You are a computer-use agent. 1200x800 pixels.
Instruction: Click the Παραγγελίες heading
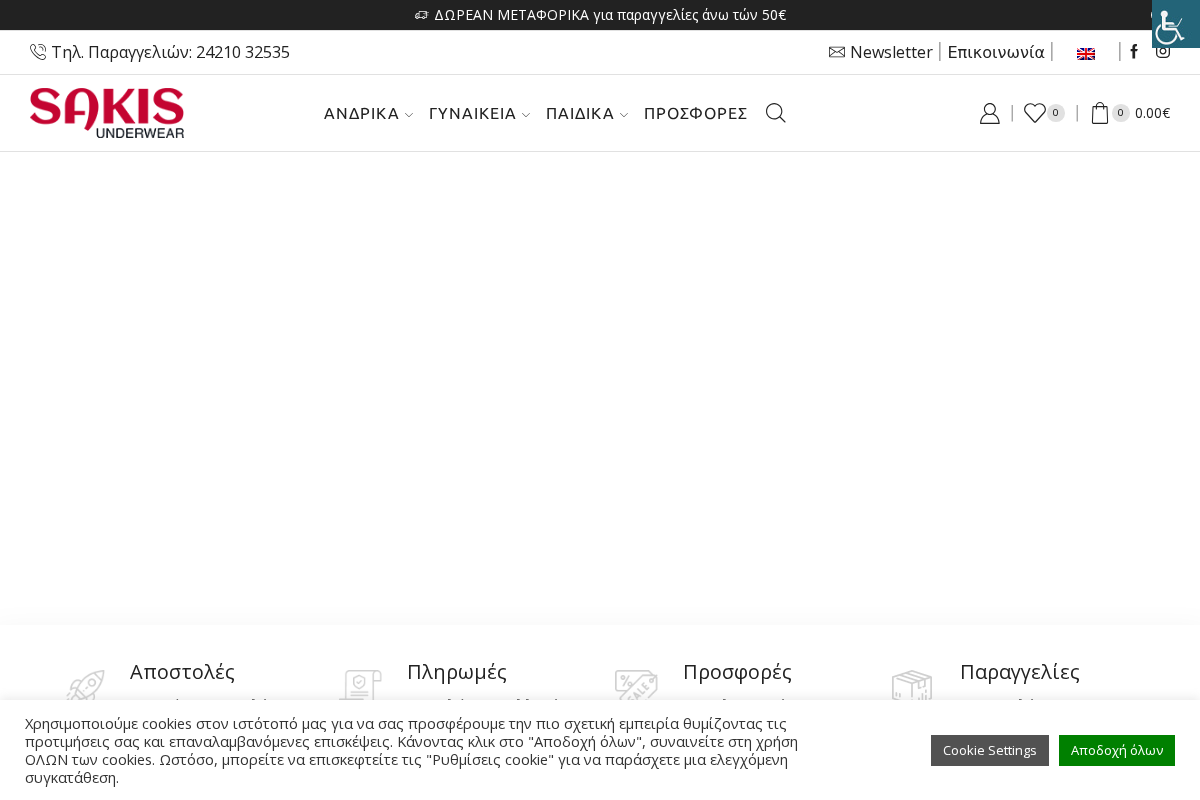coord(1020,672)
